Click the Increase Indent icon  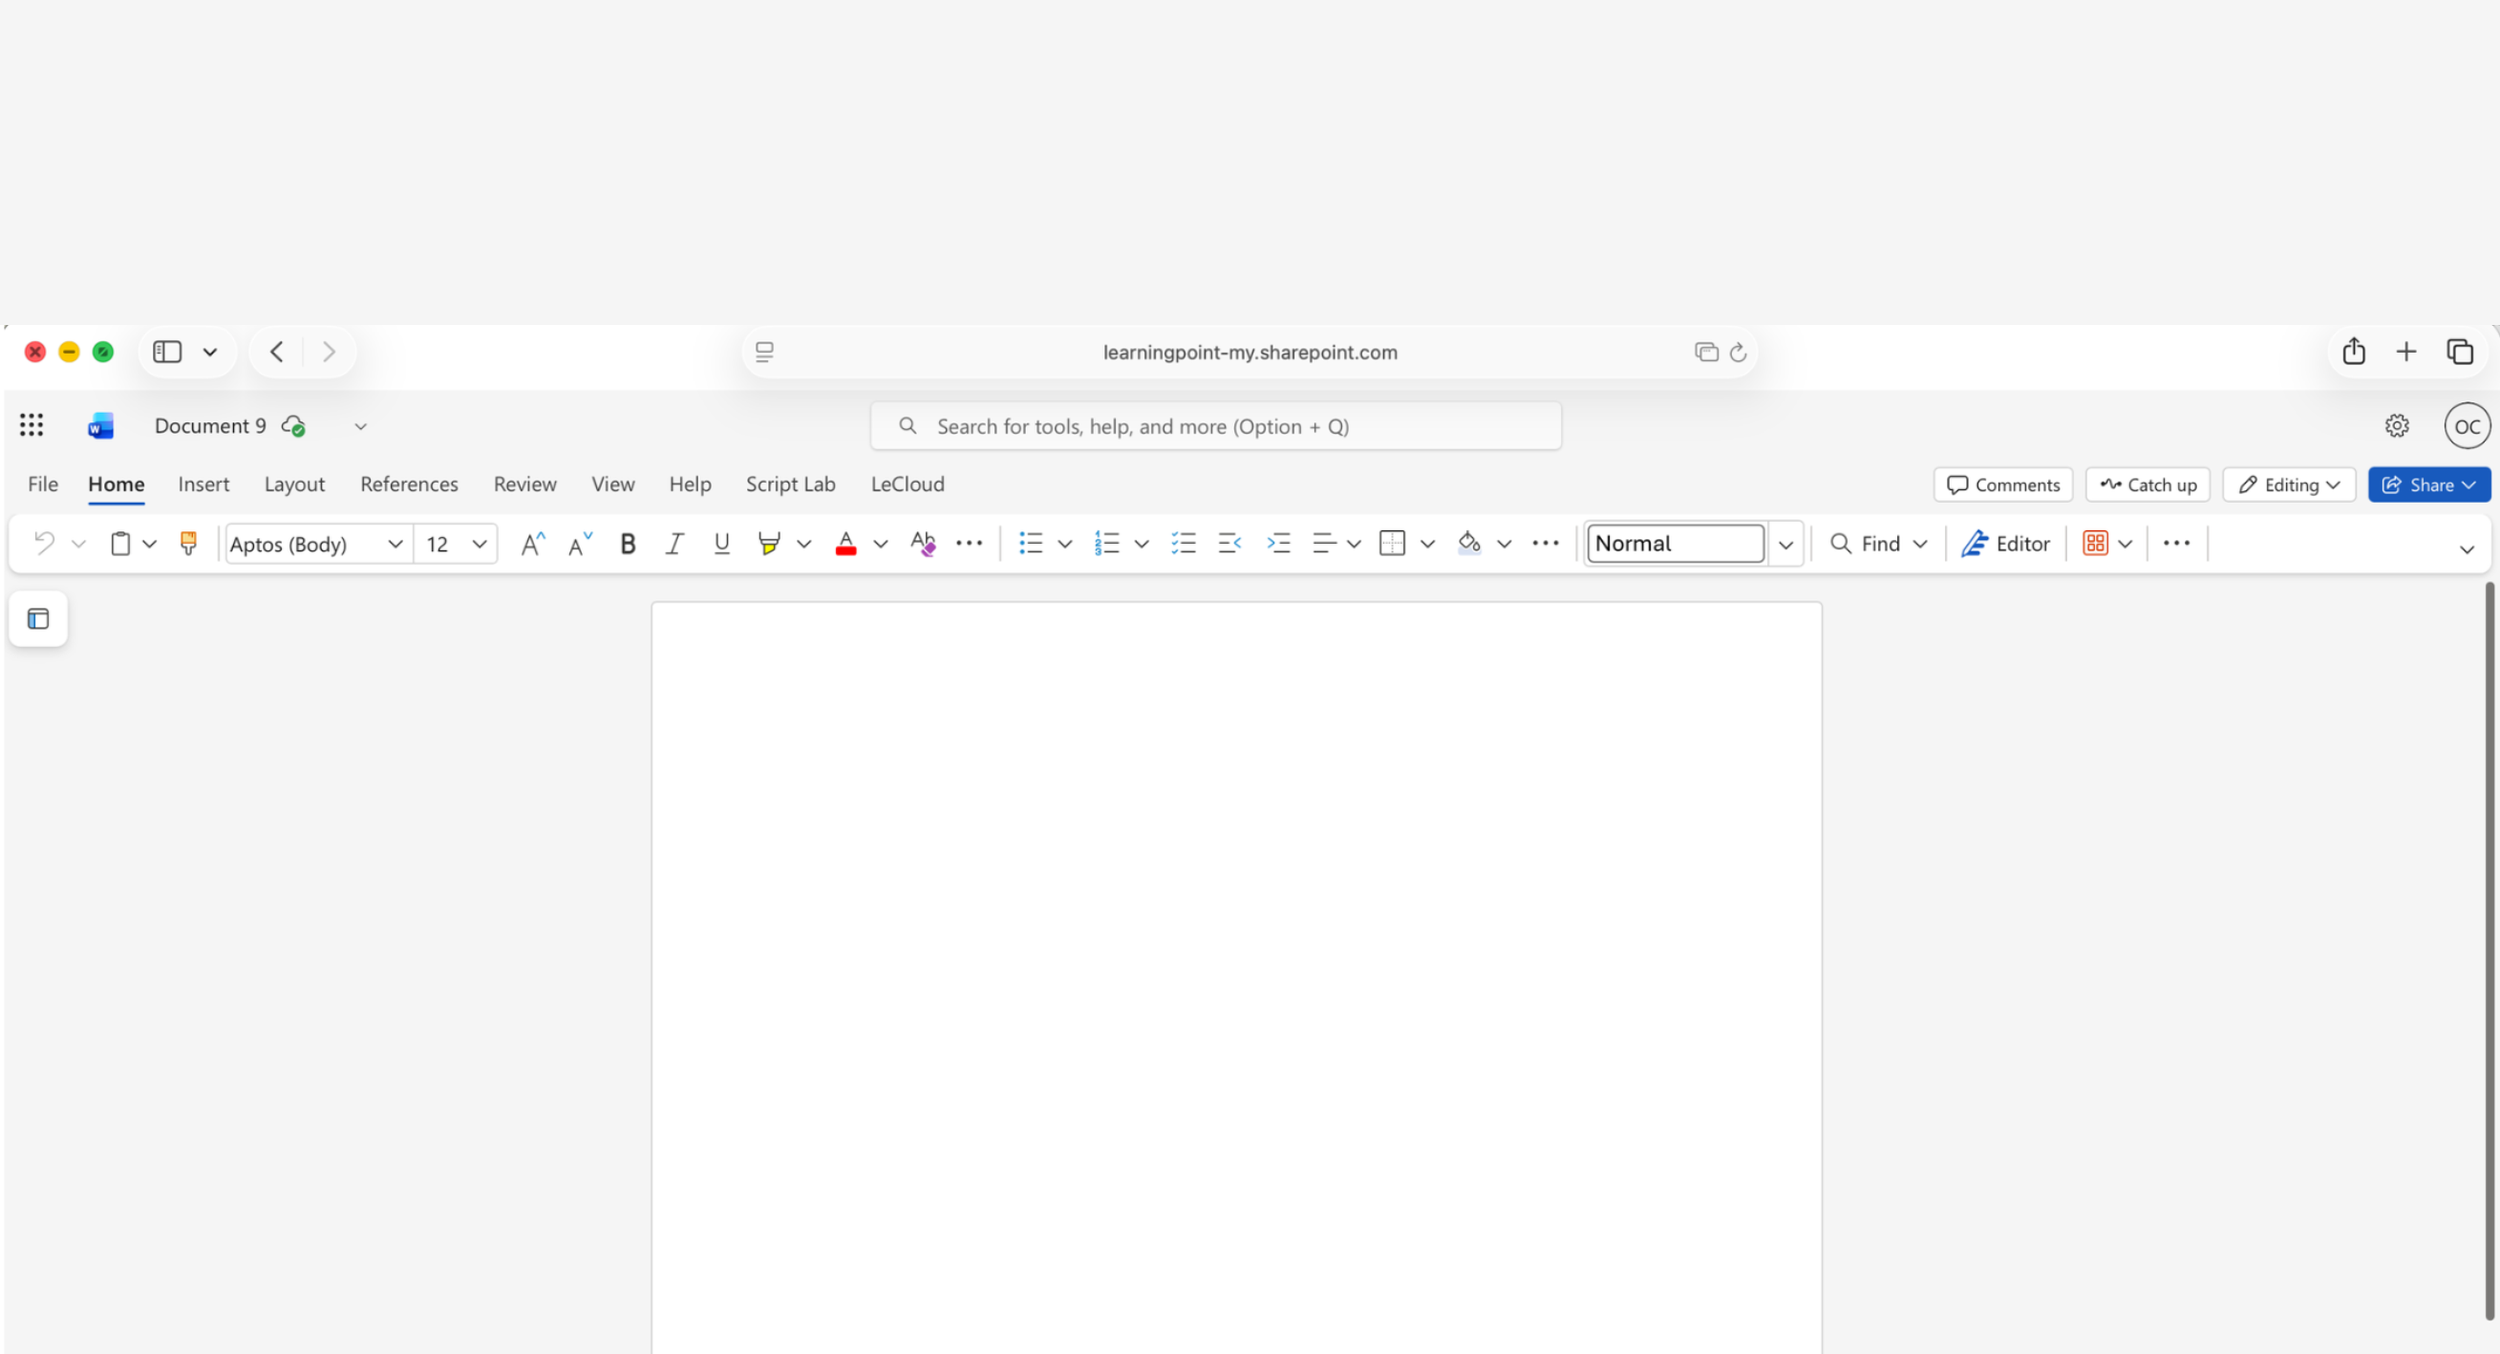(x=1278, y=543)
